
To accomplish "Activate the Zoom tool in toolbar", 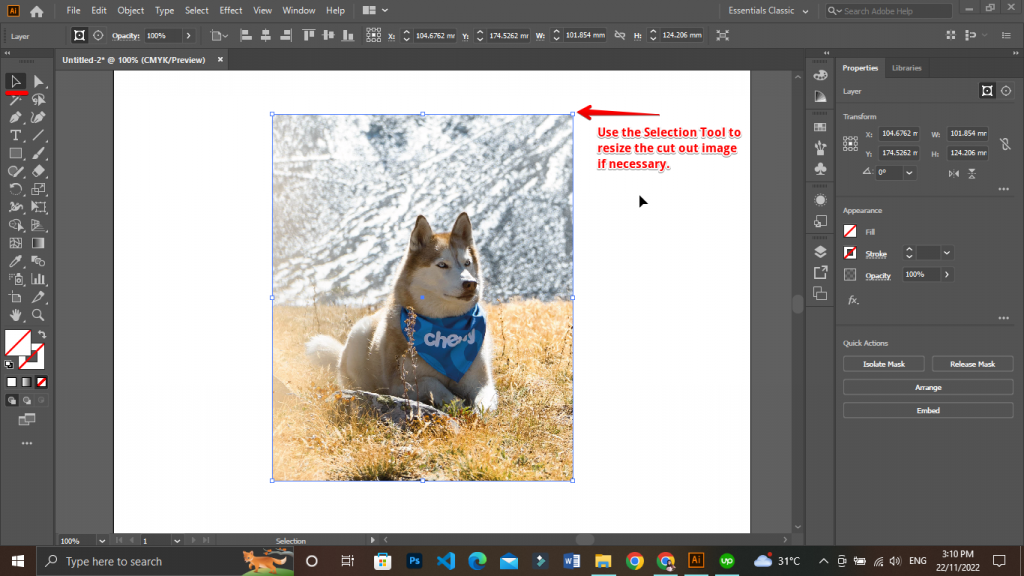I will (x=38, y=315).
